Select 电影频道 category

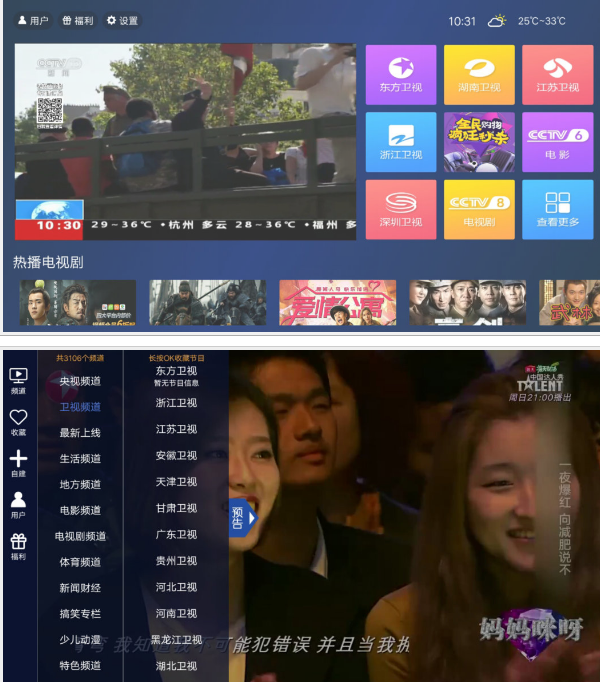pos(80,510)
